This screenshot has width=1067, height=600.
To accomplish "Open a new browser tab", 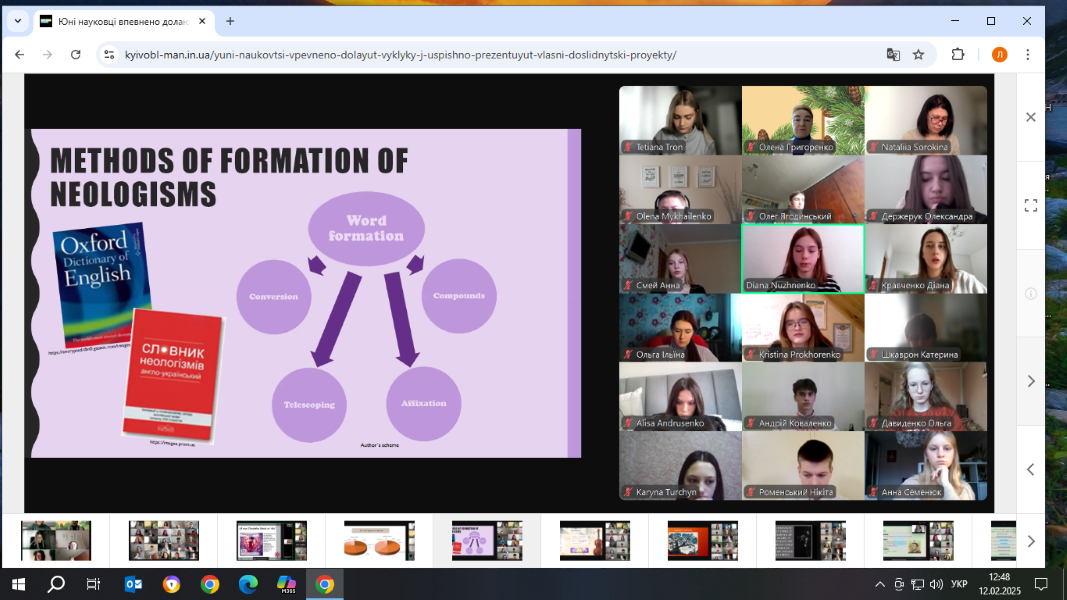I will pos(230,21).
